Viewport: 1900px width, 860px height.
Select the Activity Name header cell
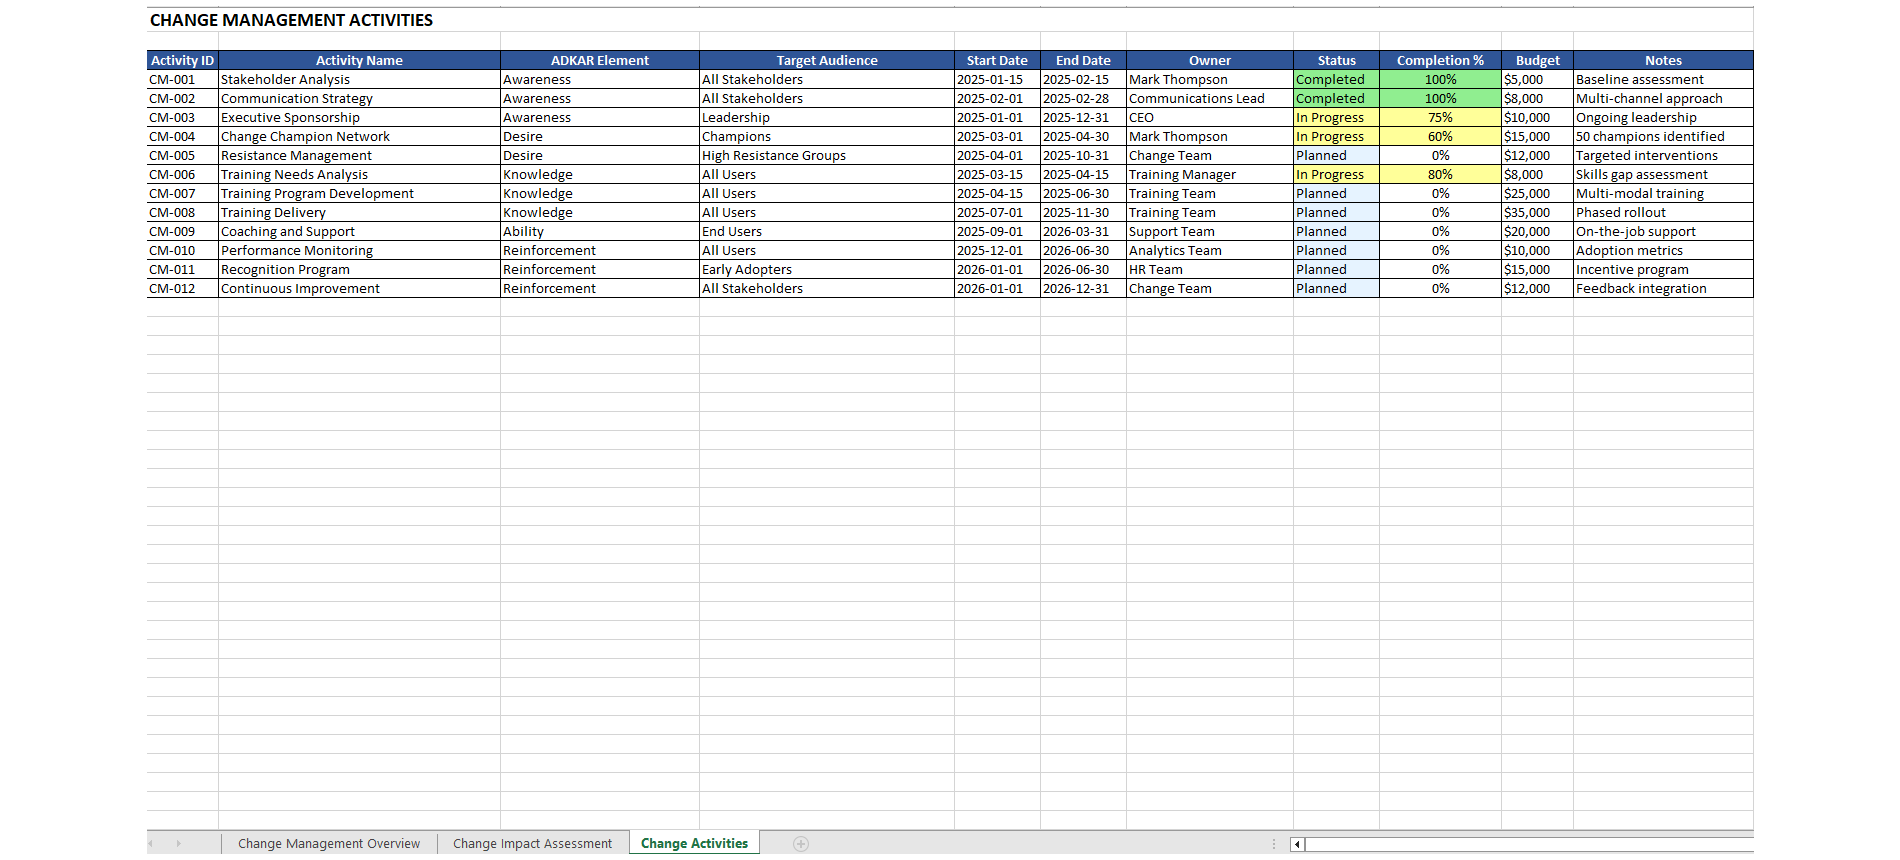coord(359,61)
